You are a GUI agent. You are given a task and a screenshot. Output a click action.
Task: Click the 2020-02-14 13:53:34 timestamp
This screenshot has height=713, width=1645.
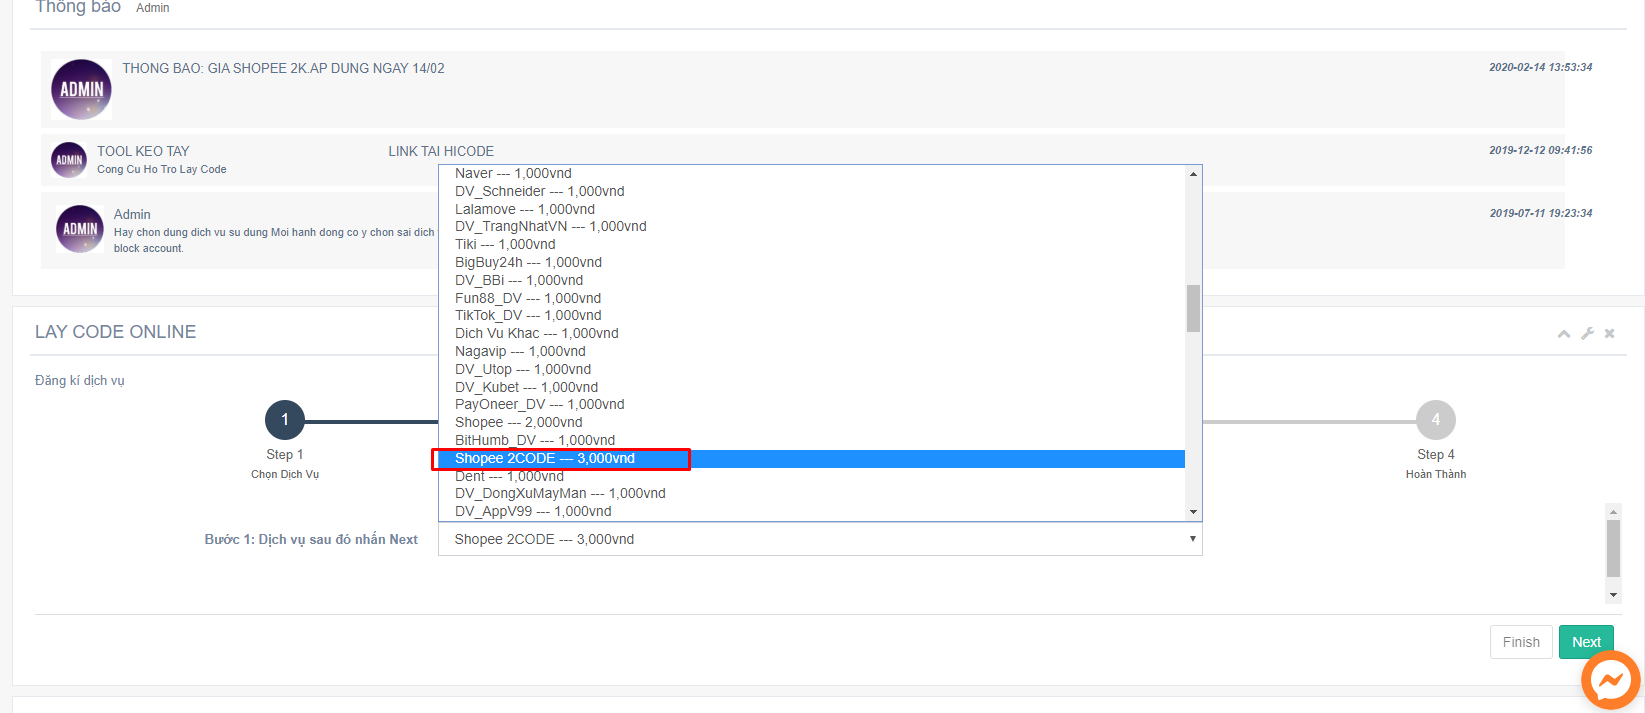point(1540,67)
